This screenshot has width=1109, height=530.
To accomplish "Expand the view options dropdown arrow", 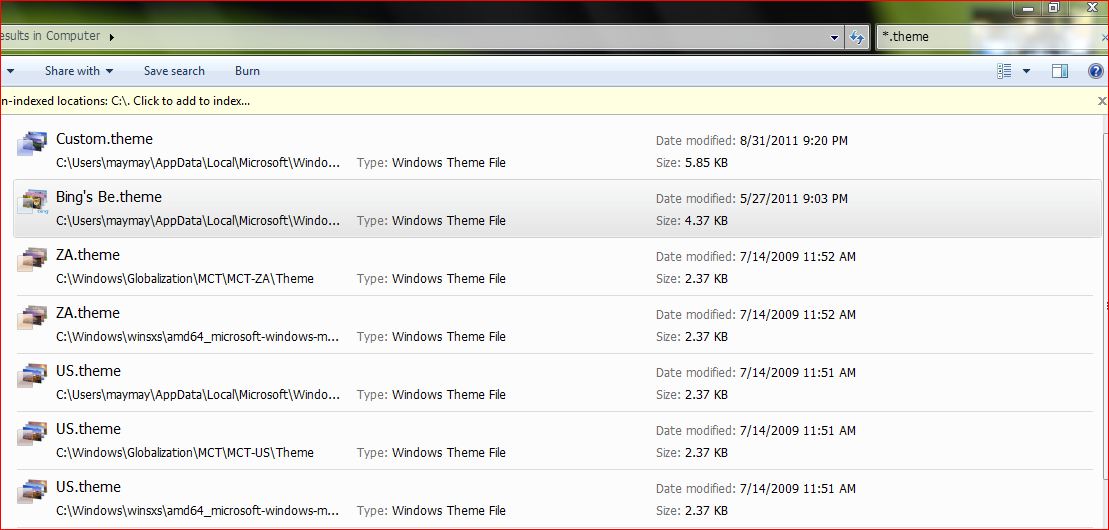I will (x=1026, y=71).
